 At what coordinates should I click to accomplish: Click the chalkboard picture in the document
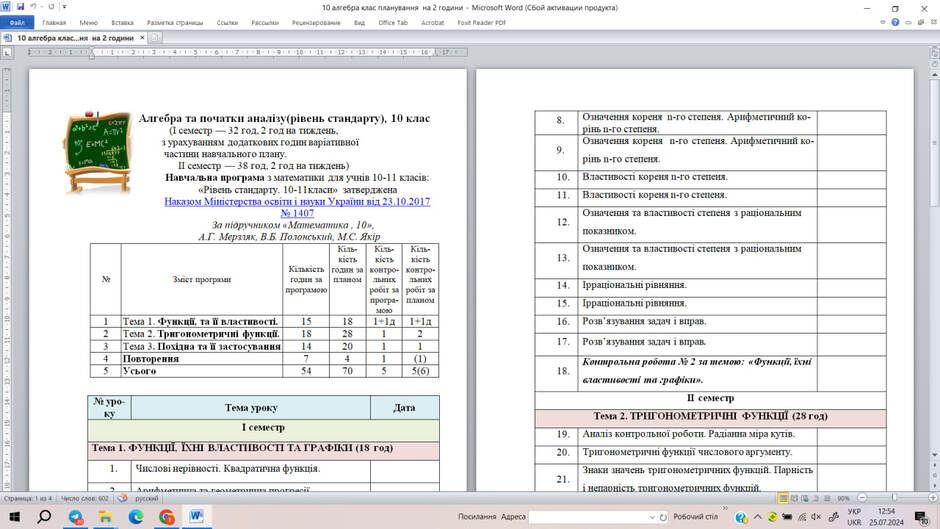point(97,152)
